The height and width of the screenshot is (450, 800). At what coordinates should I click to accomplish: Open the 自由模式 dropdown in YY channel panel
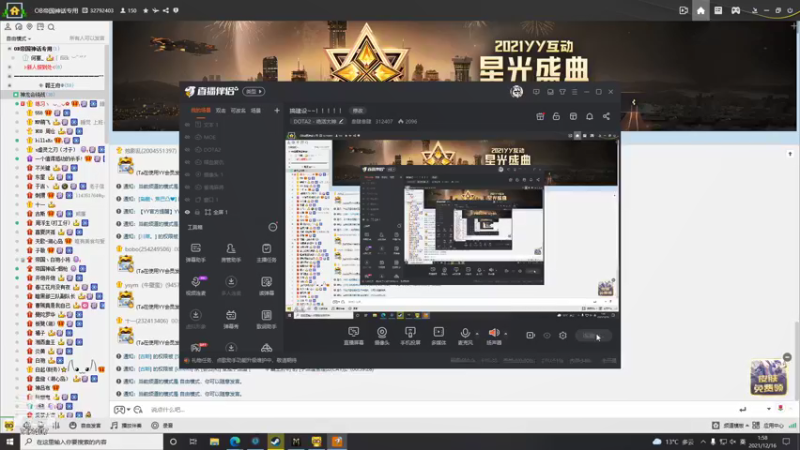[18, 38]
